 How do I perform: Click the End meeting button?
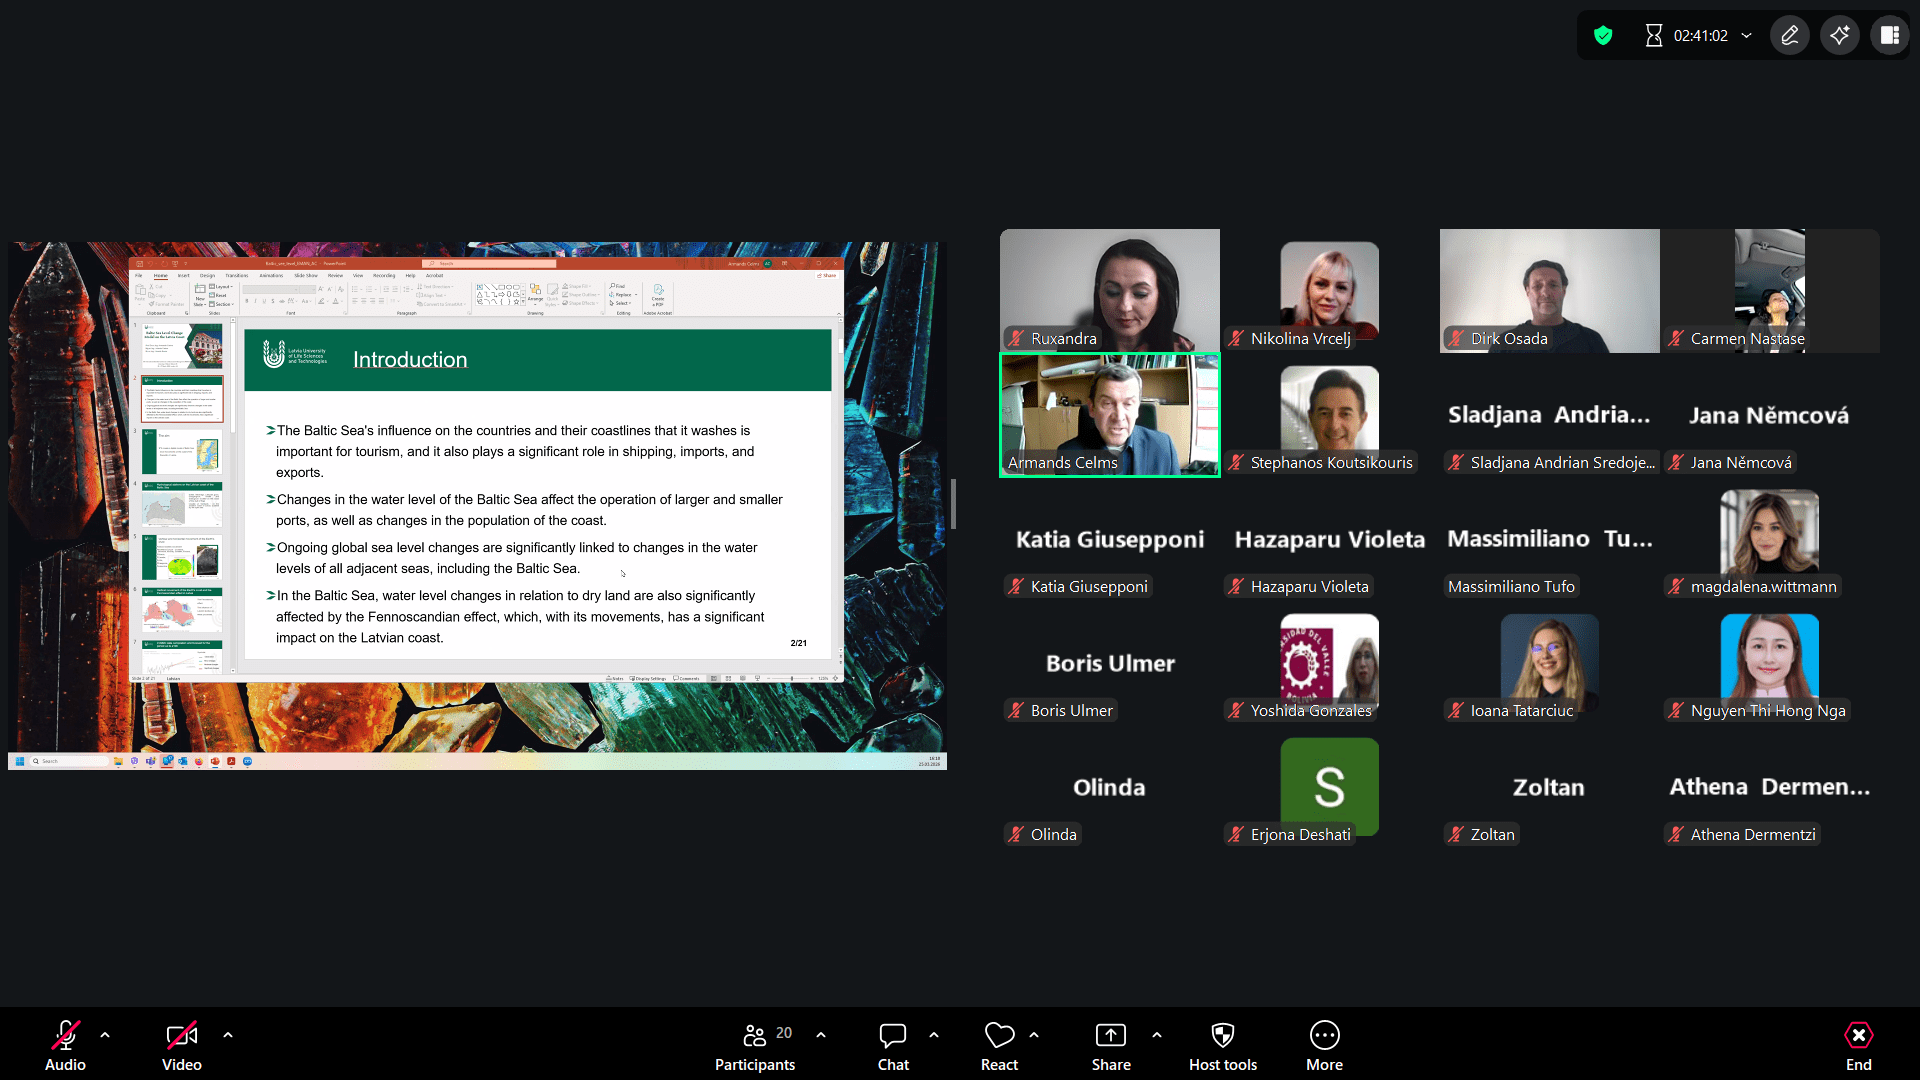click(1858, 1045)
